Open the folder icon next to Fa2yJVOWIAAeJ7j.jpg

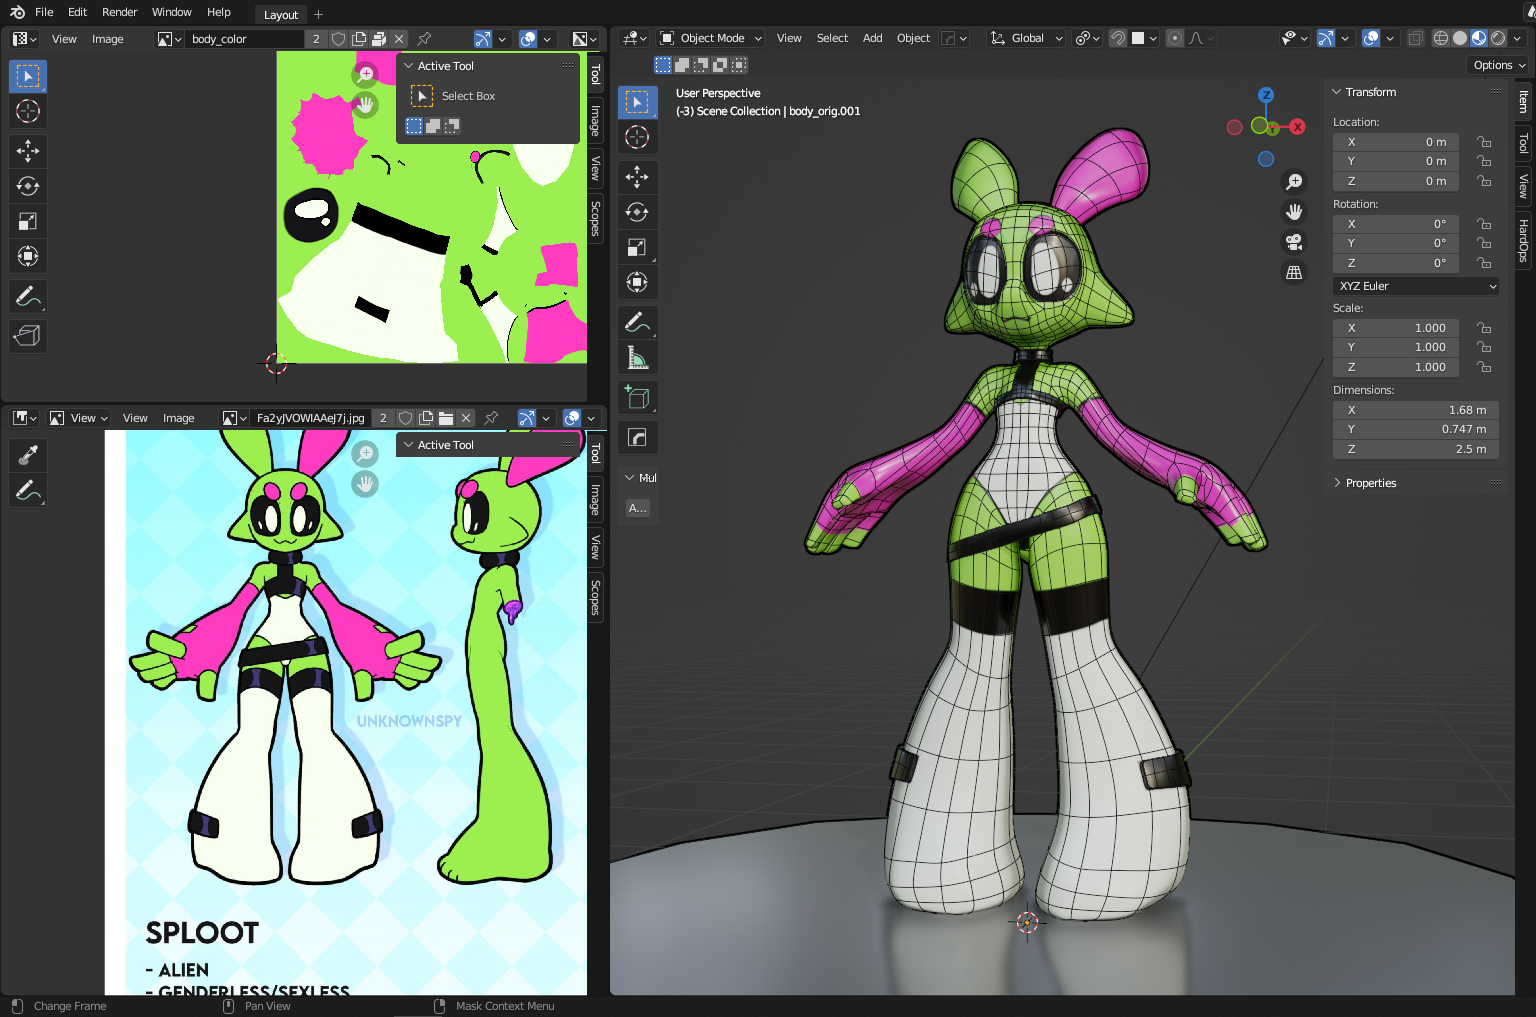click(446, 418)
